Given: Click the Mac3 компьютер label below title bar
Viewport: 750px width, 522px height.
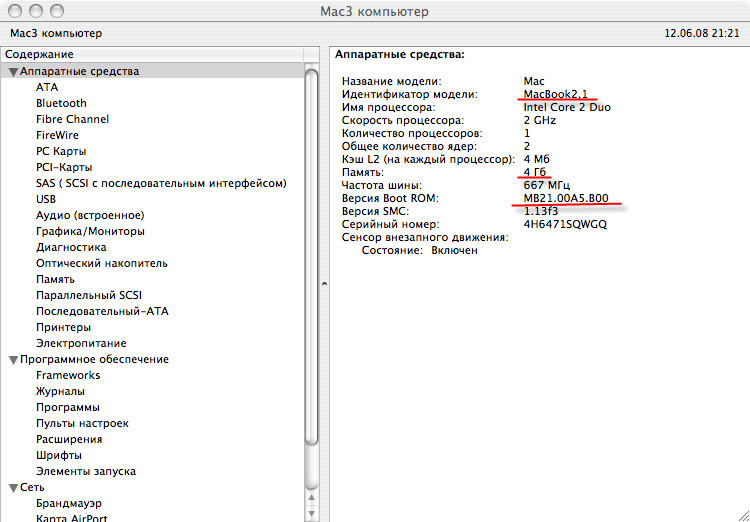Looking at the screenshot, I should point(56,33).
